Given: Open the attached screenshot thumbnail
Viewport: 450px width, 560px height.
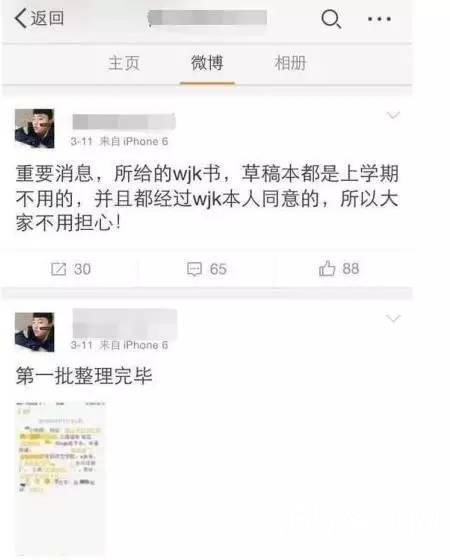Looking at the screenshot, I should click(60, 480).
